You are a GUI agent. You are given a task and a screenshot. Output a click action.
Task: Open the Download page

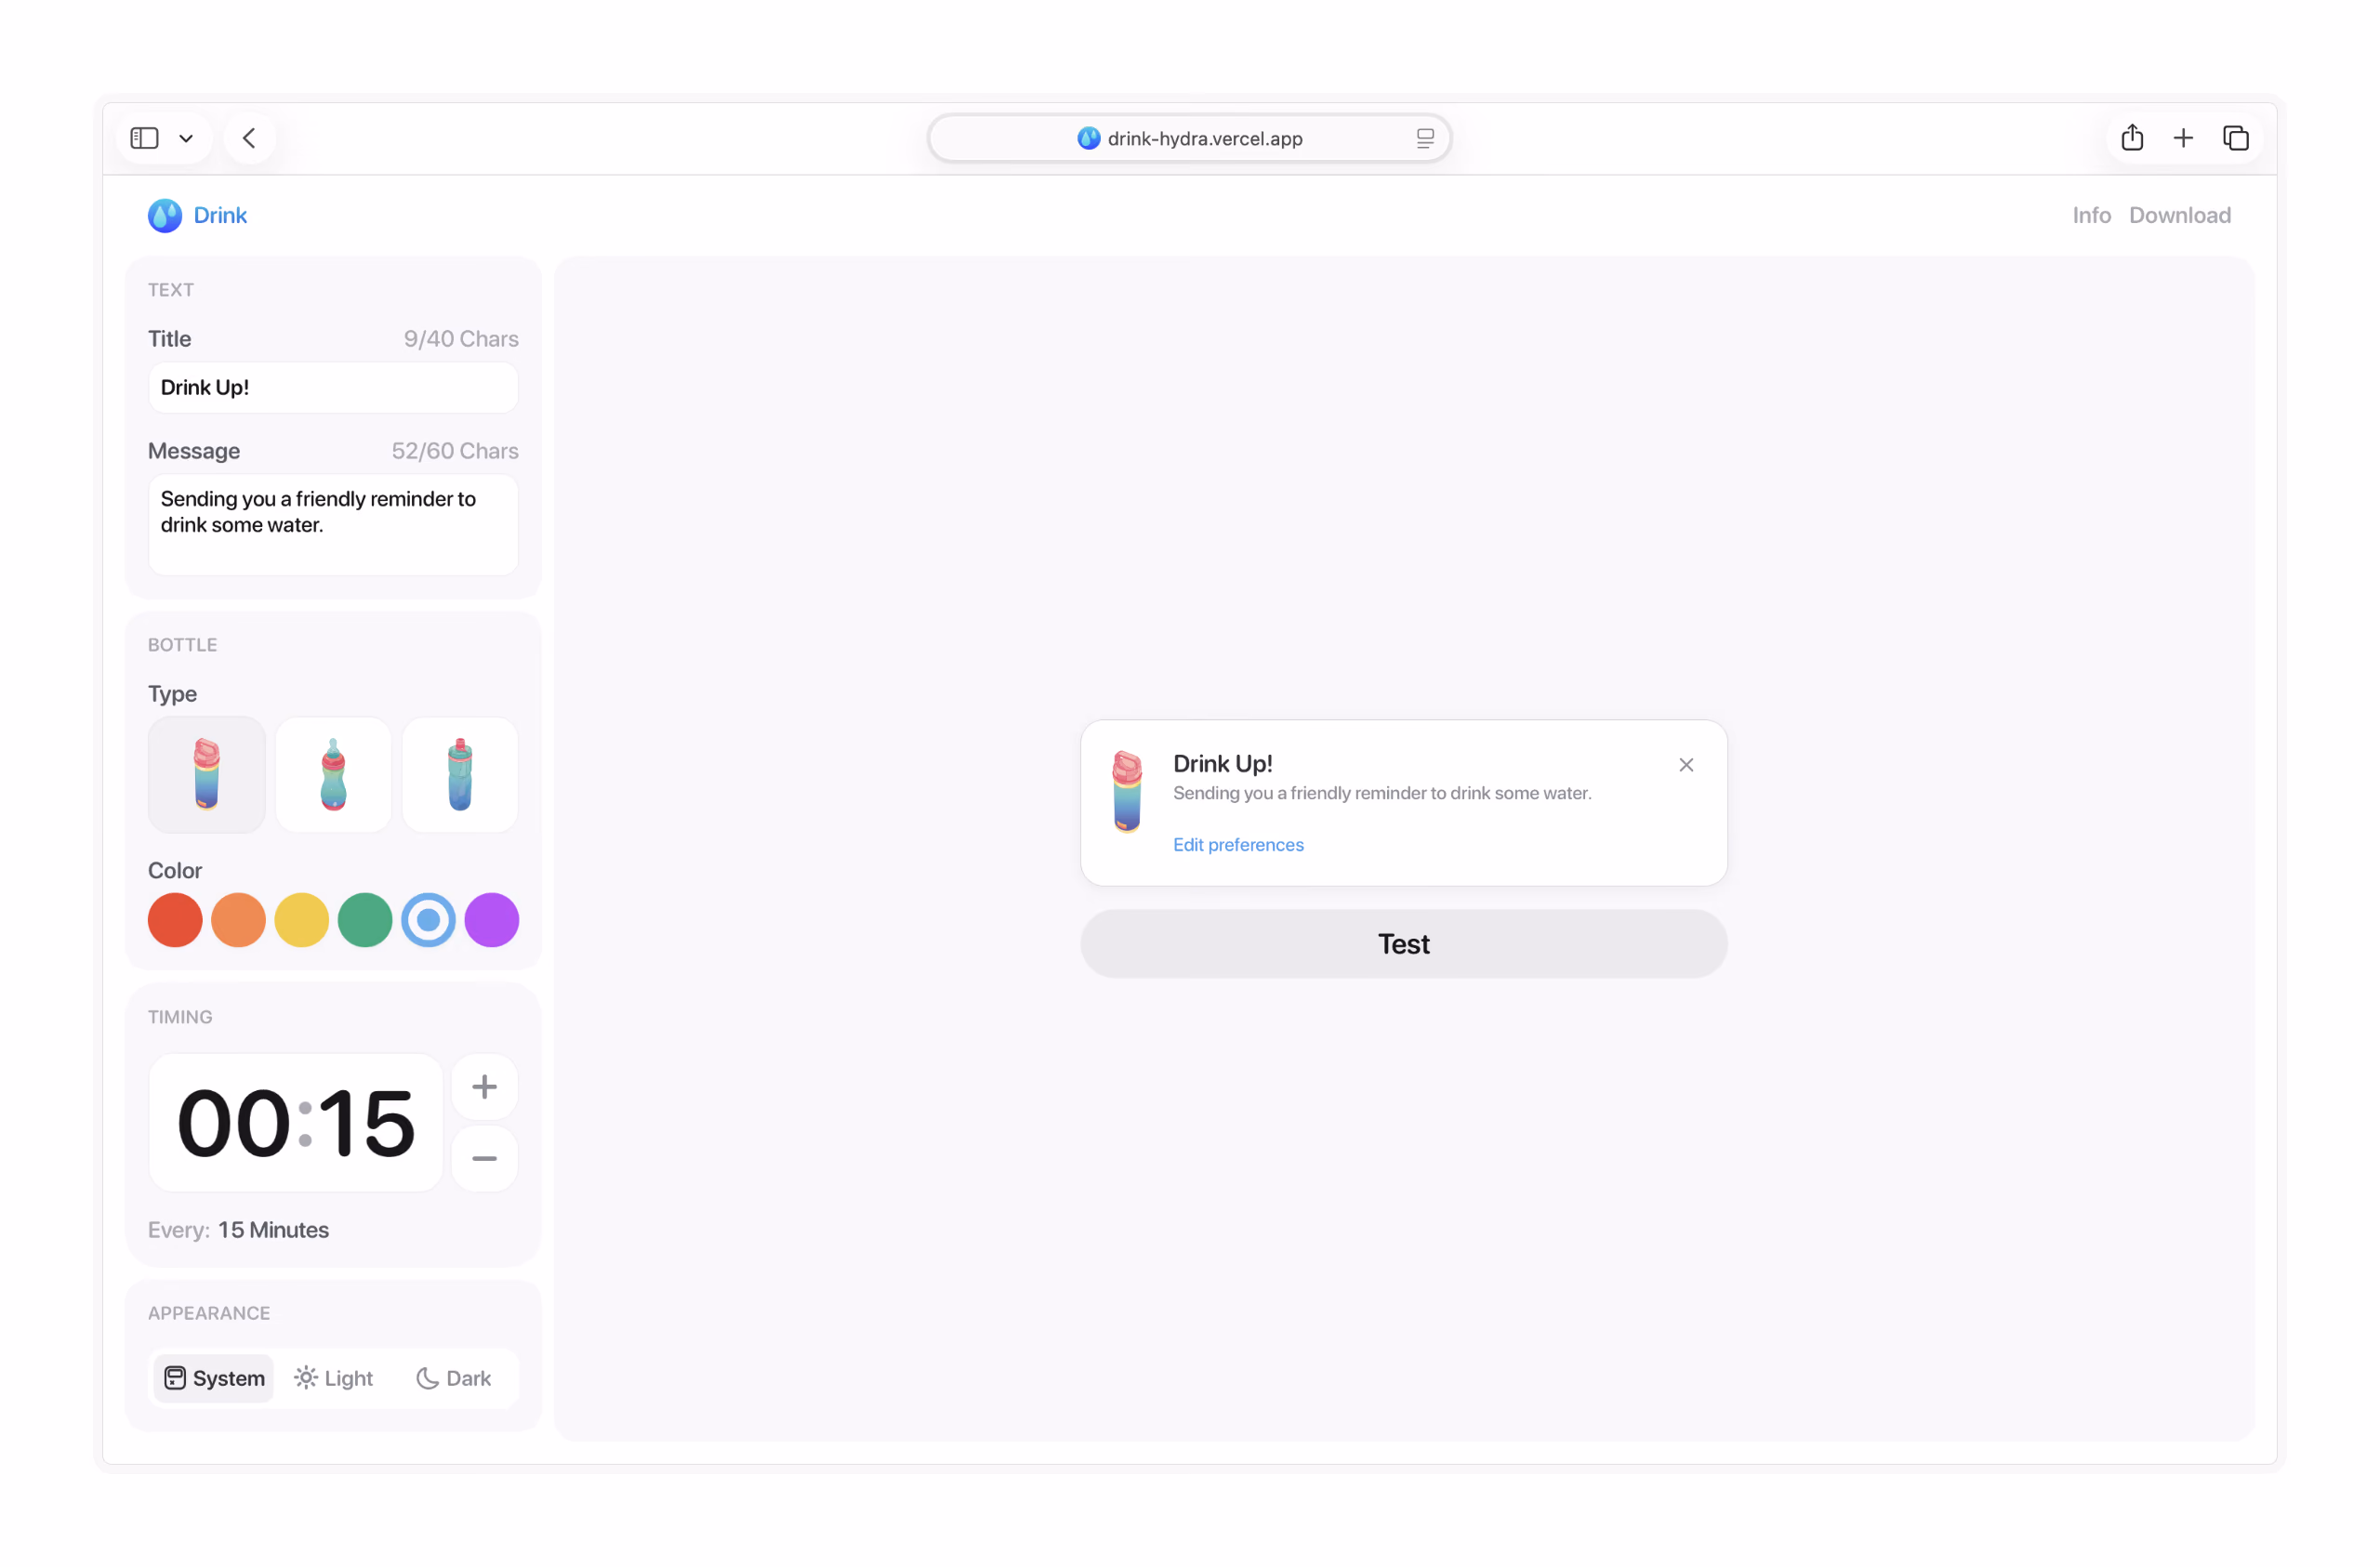pyautogui.click(x=2179, y=215)
